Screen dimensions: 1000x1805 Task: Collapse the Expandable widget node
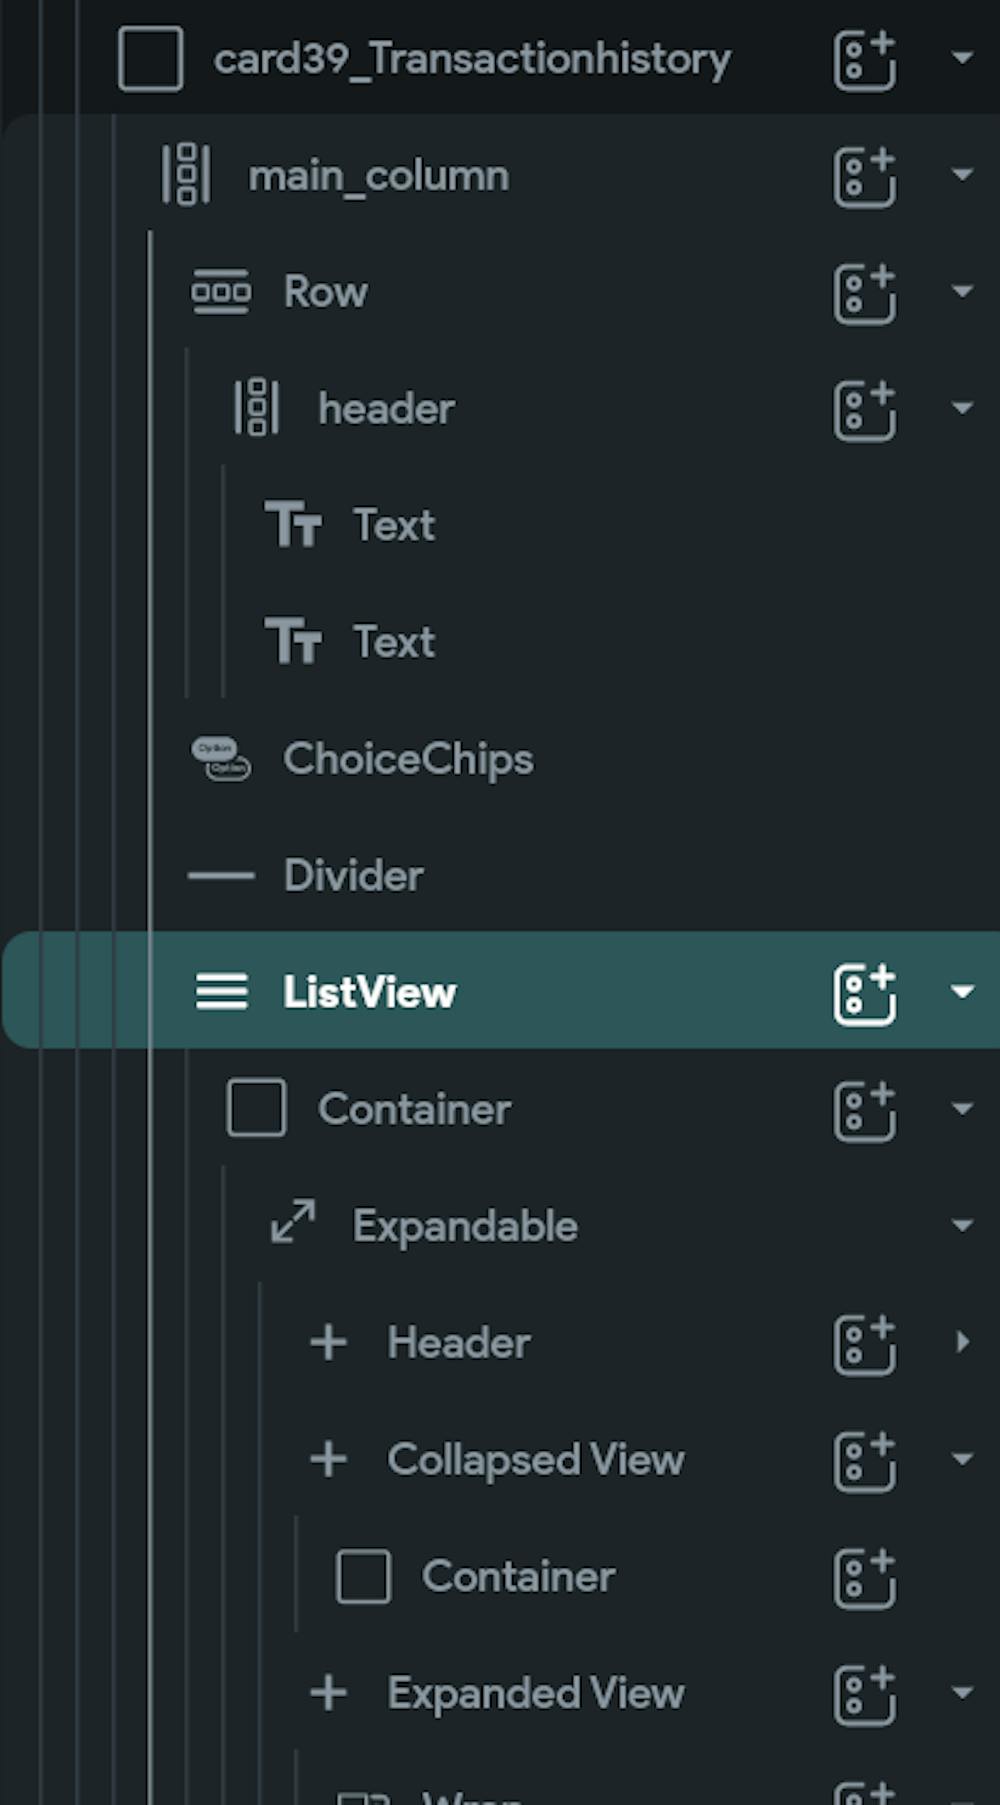tap(962, 1226)
